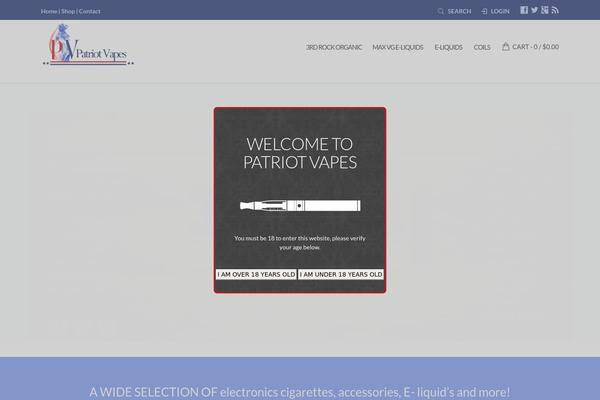Open the Facebook social icon
Image resolution: width=600 pixels, height=400 pixels.
pyautogui.click(x=524, y=10)
